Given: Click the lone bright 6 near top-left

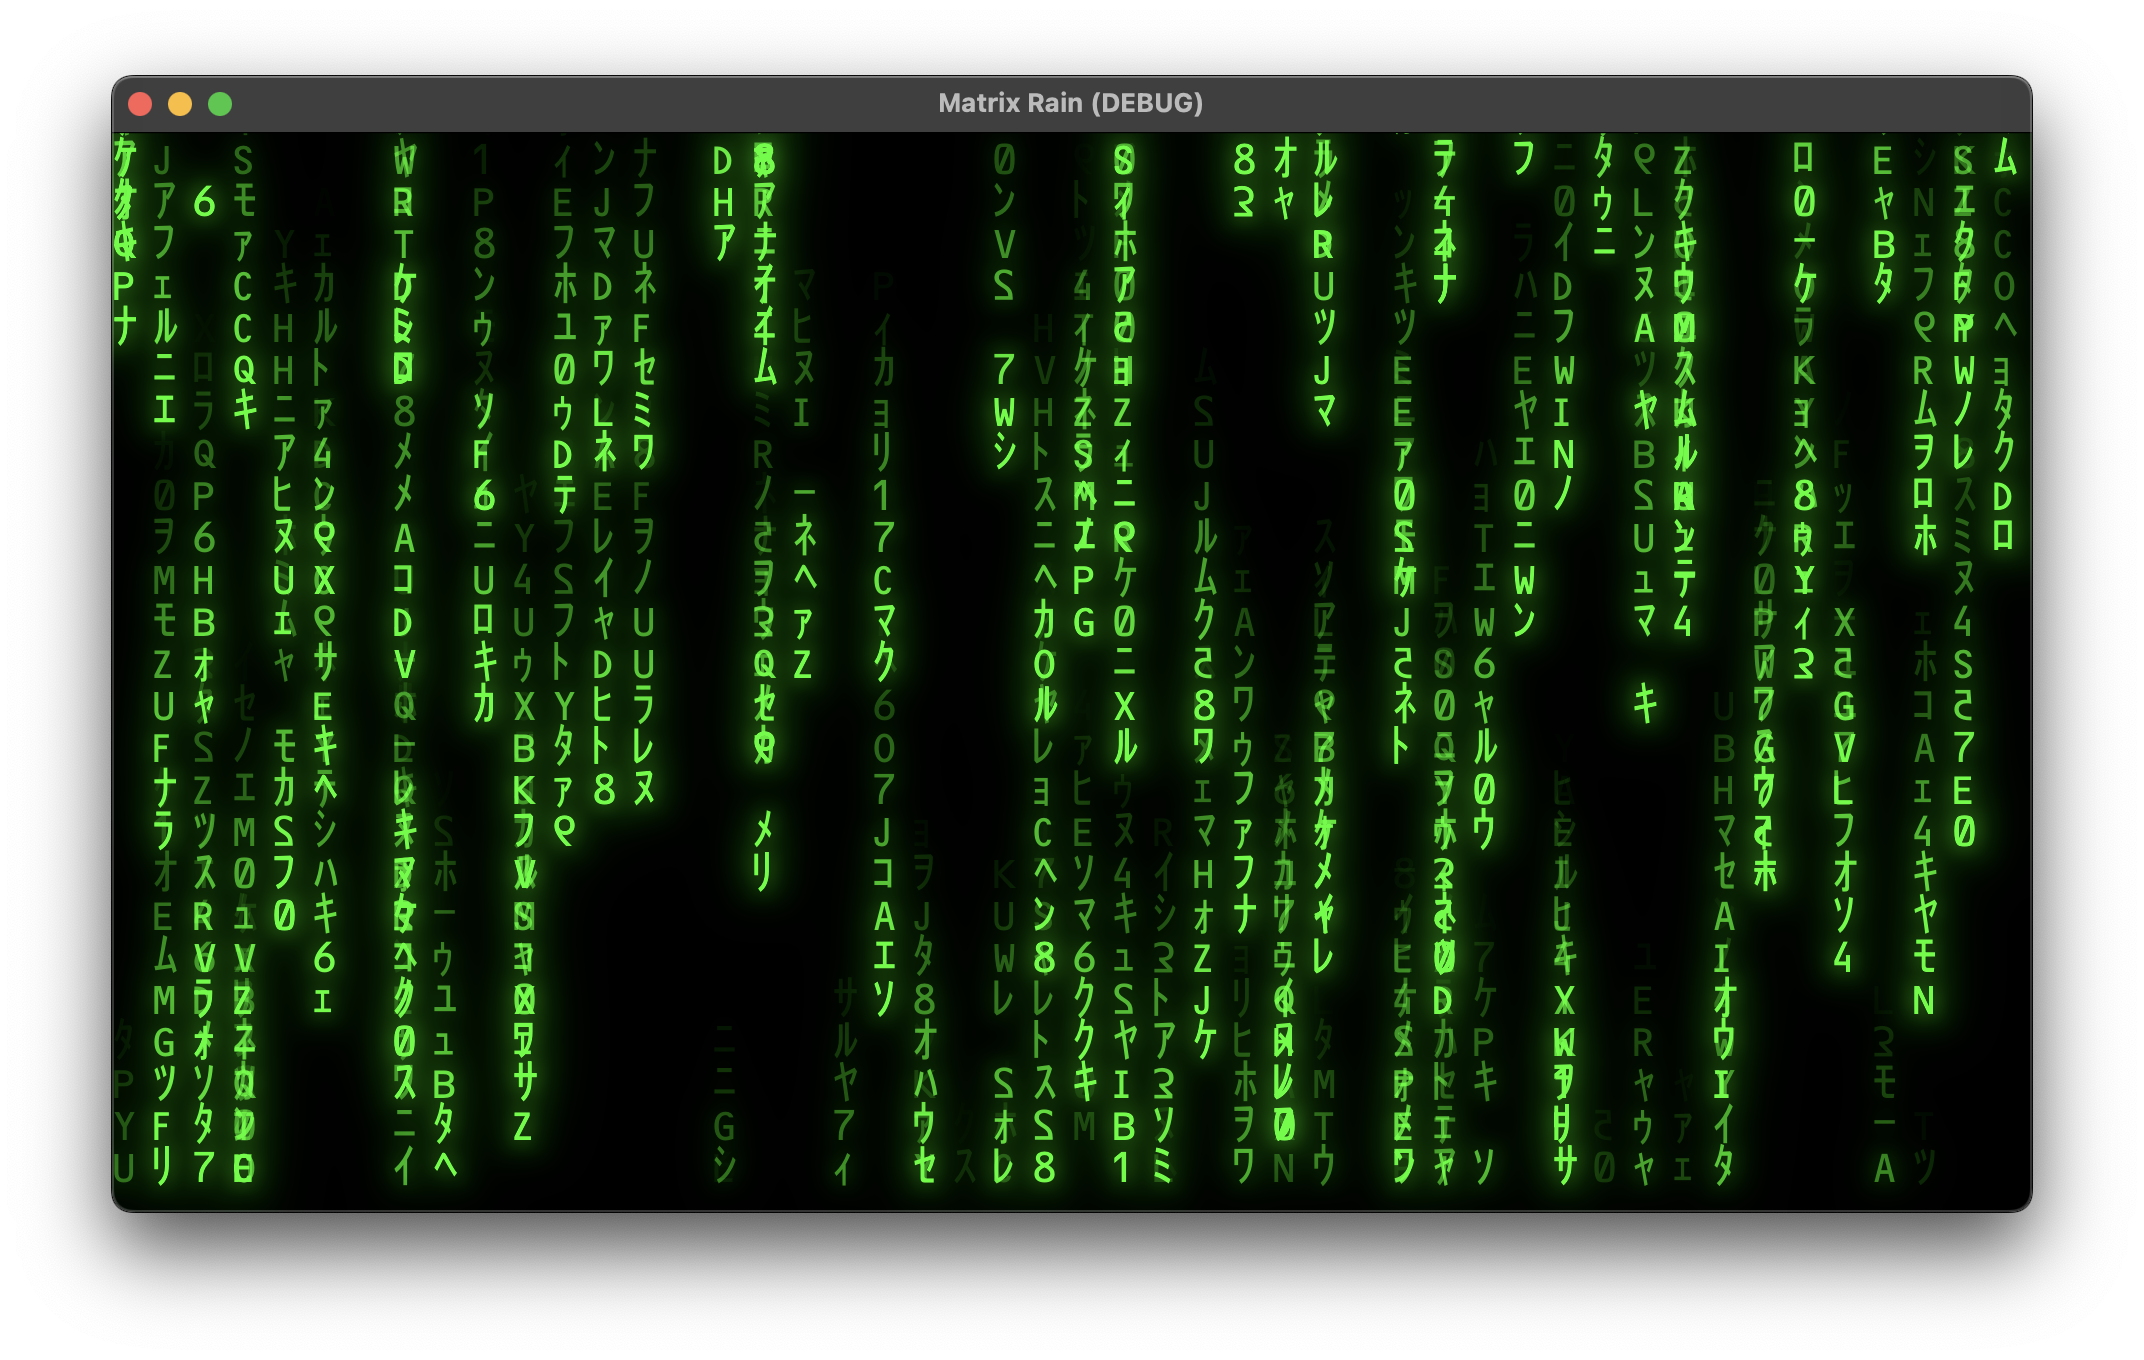Looking at the screenshot, I should click(x=204, y=203).
